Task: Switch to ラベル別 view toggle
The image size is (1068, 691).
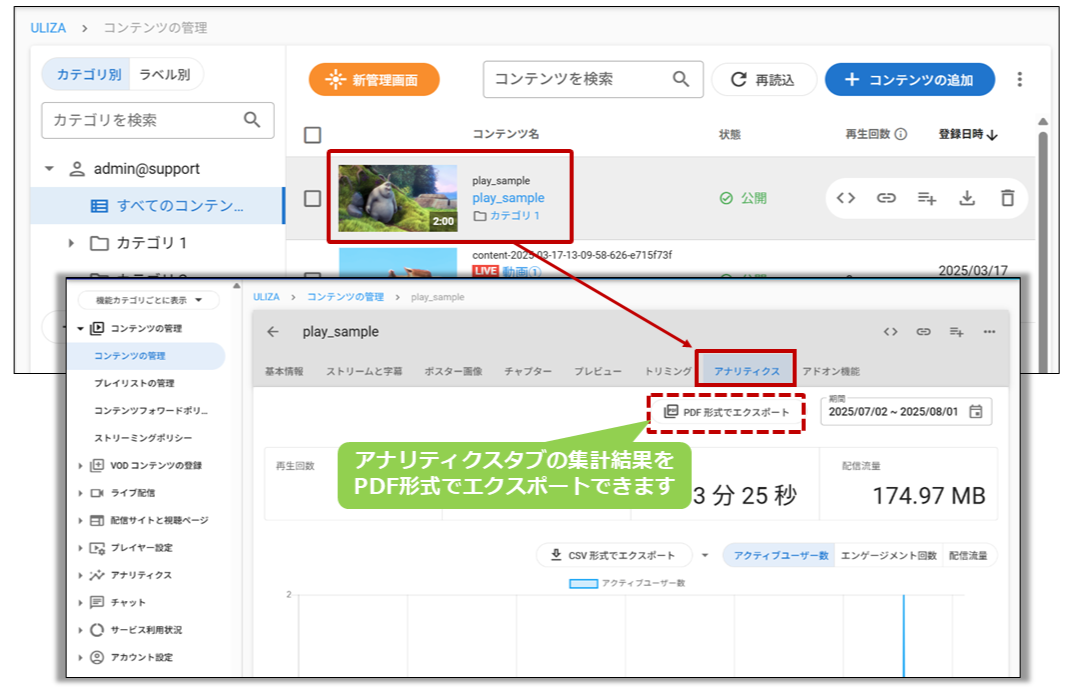Action: [165, 74]
